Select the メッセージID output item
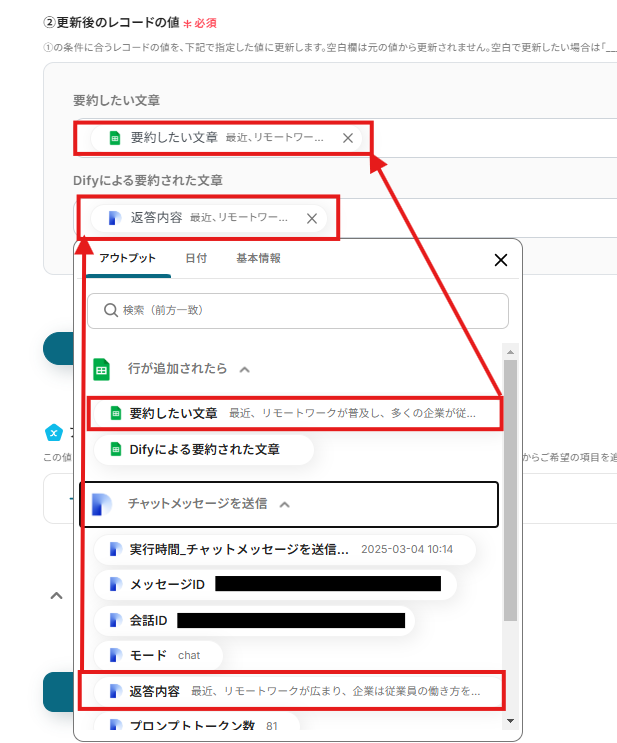Viewport: 617px width, 743px height. 275,584
